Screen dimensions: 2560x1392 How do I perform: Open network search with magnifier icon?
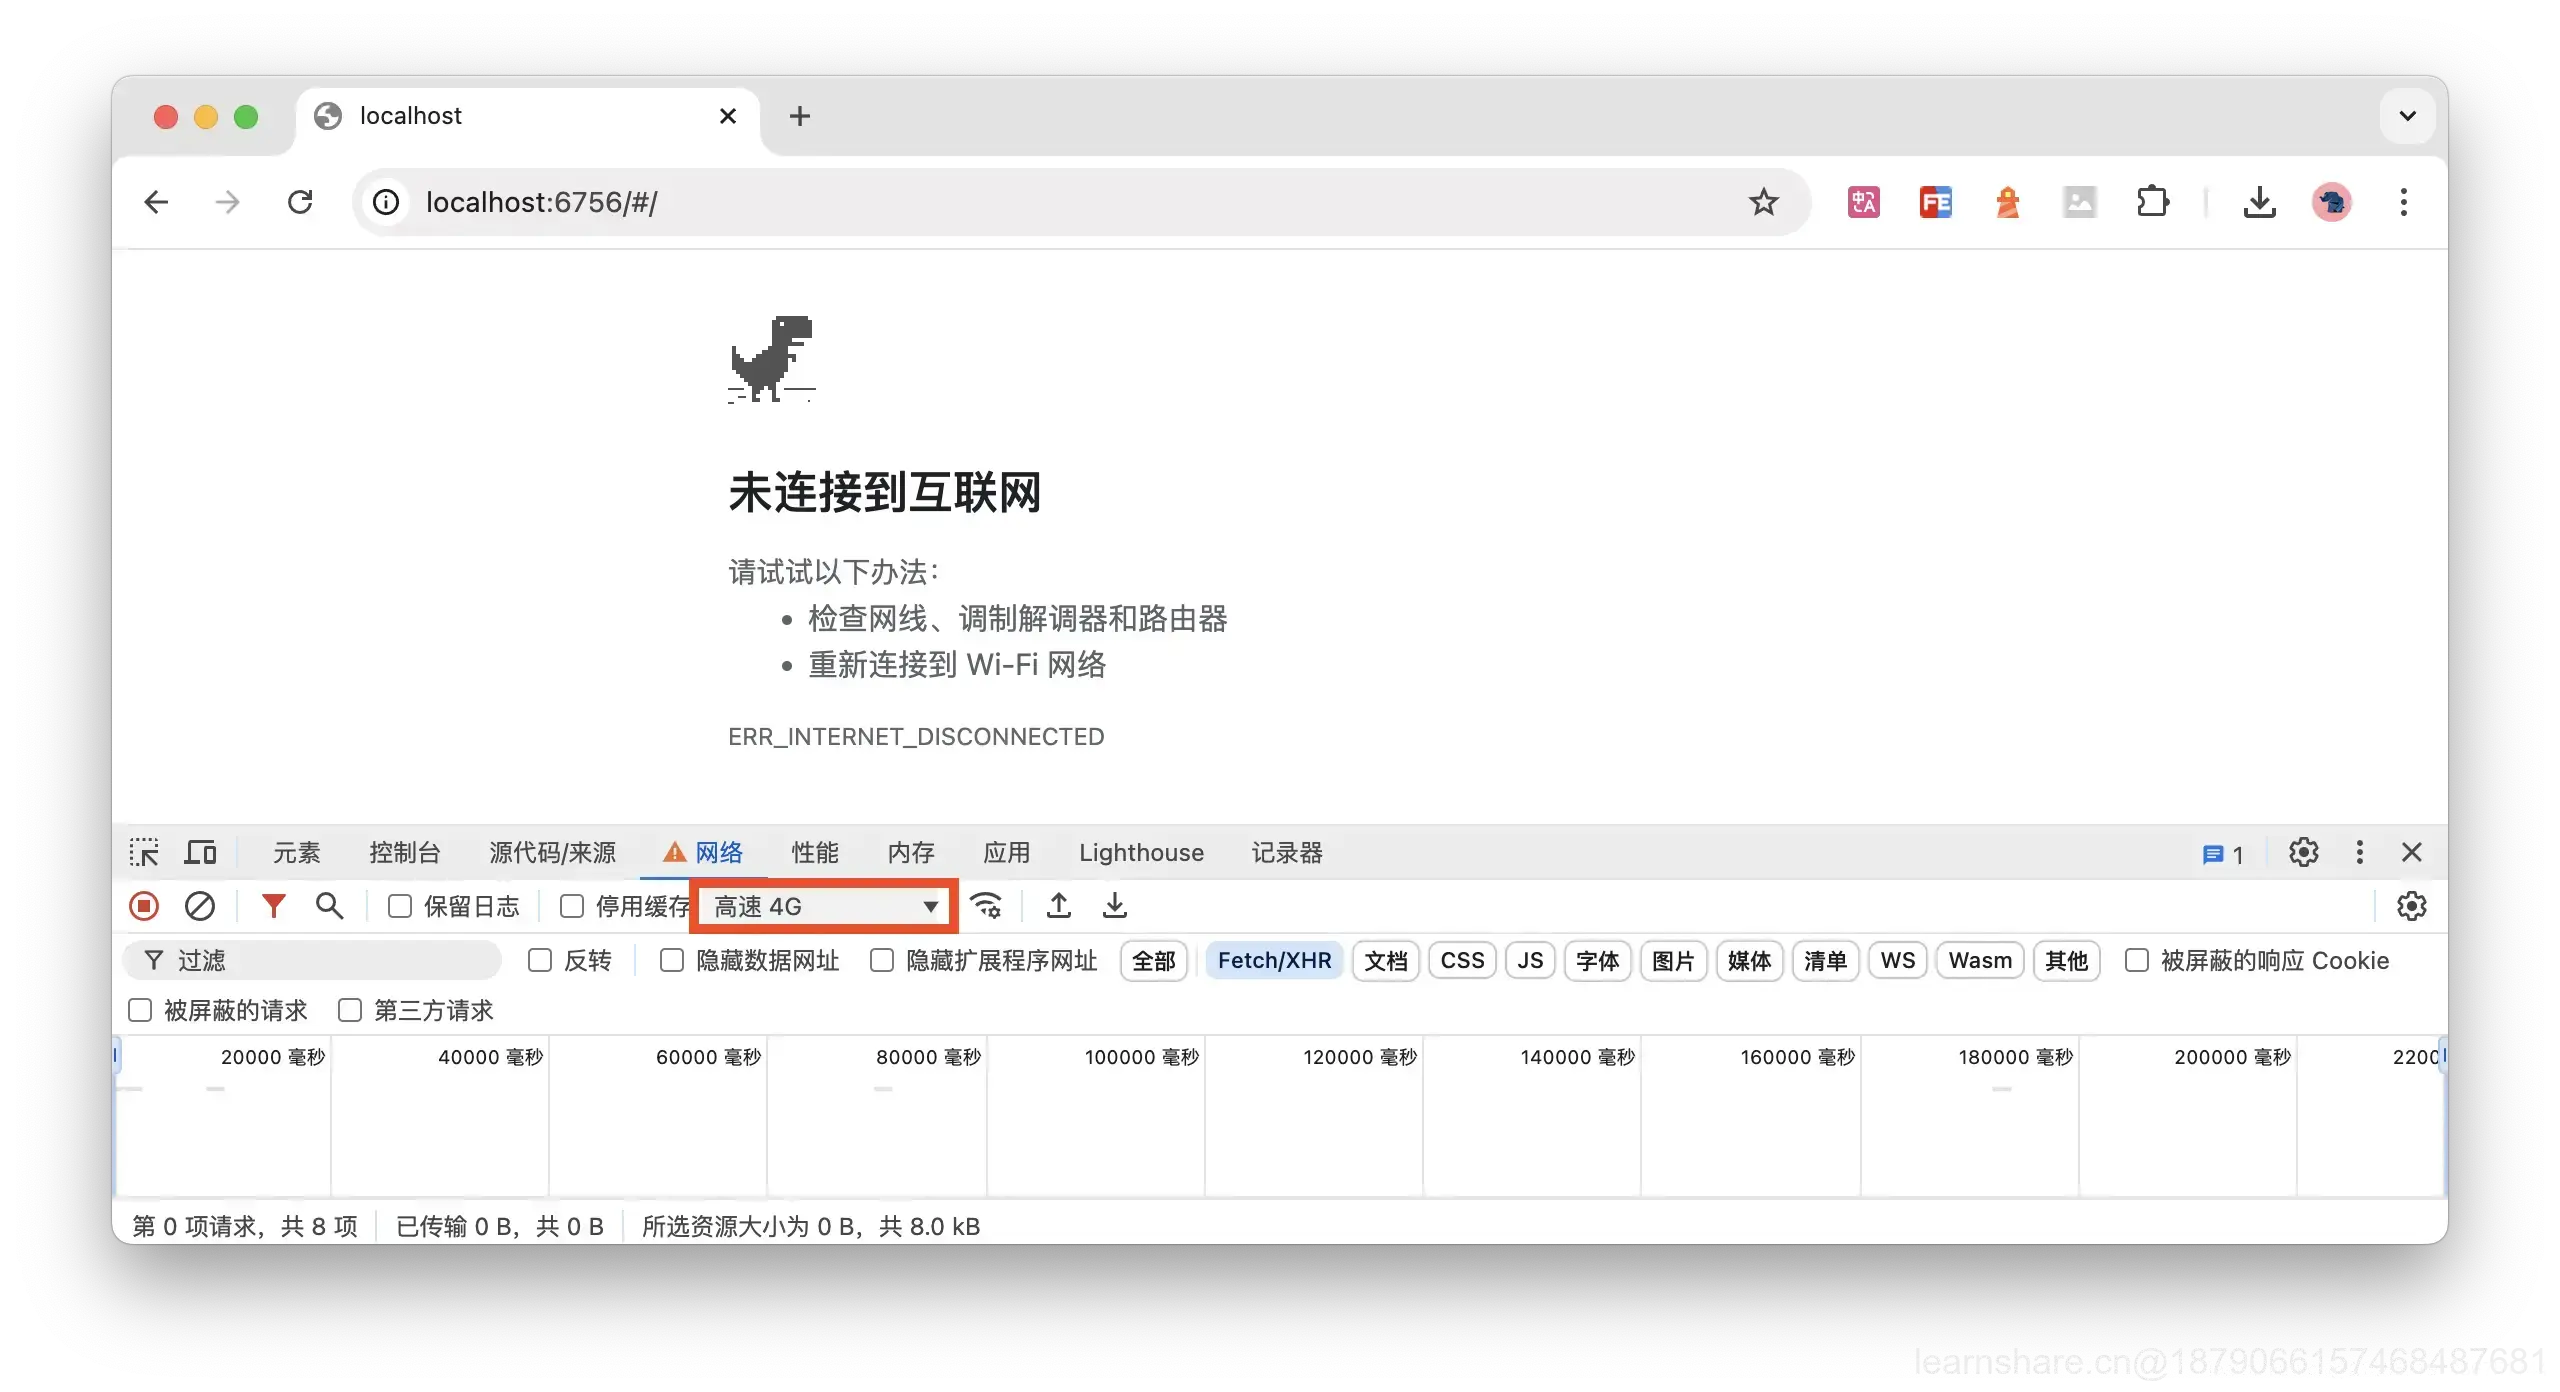pos(329,906)
